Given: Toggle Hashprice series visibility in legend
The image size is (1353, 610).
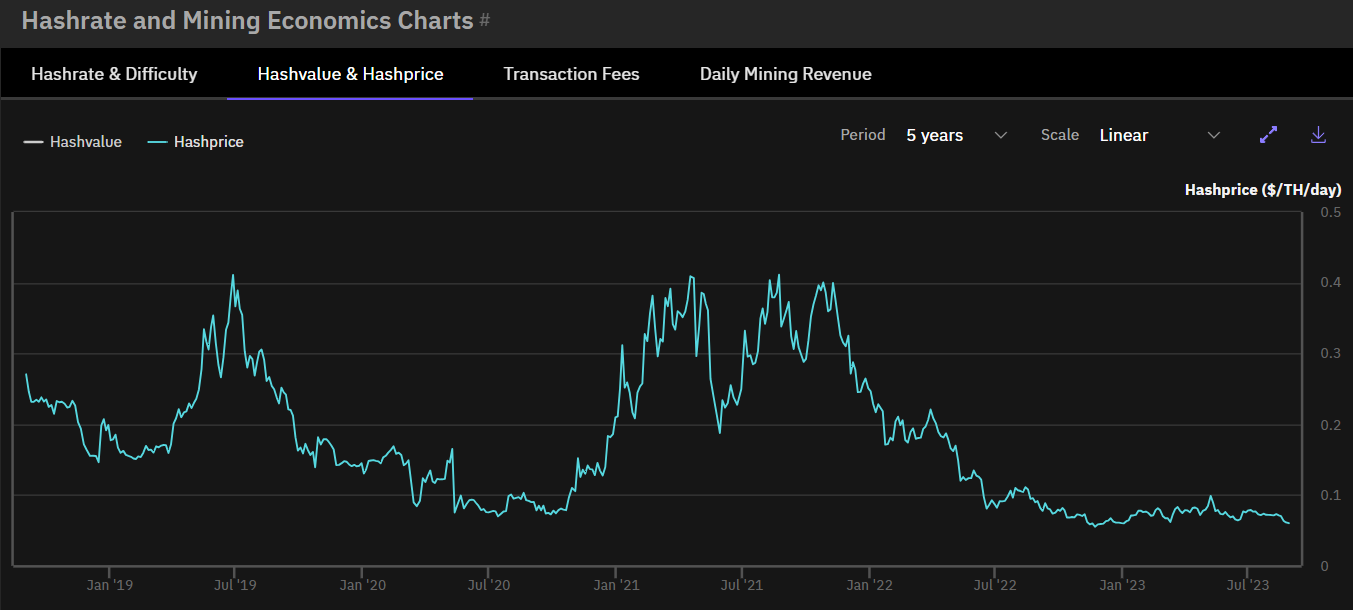Looking at the screenshot, I should coord(196,142).
